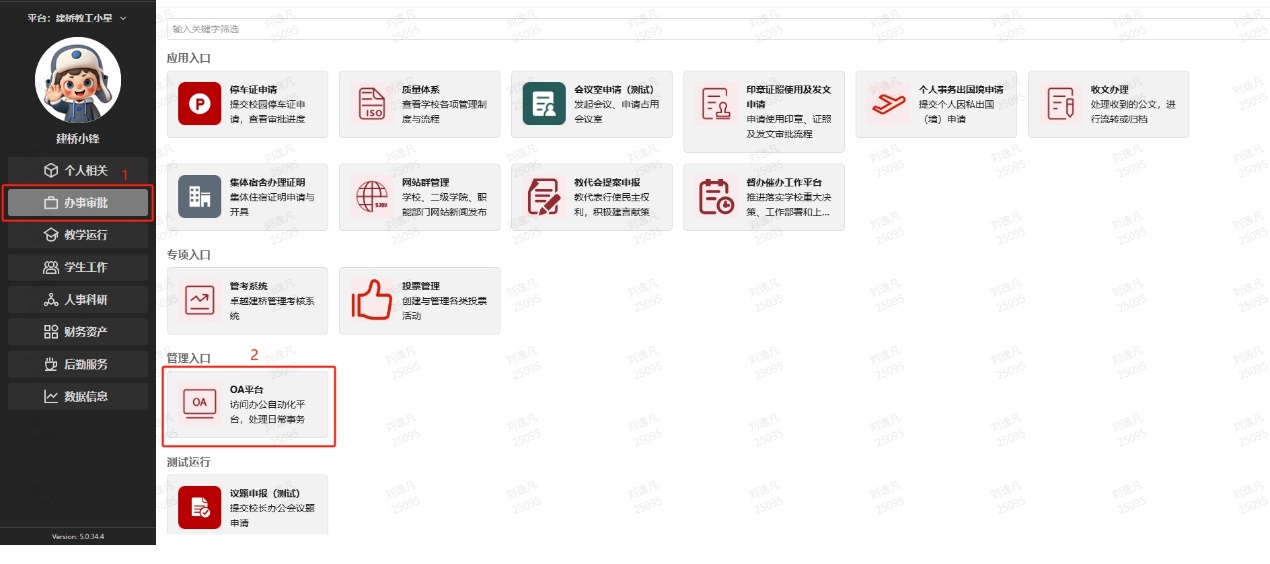Viewport: 1270px width, 564px height.
Task: Open 教学运行 in the sidebar menu
Action: [78, 235]
